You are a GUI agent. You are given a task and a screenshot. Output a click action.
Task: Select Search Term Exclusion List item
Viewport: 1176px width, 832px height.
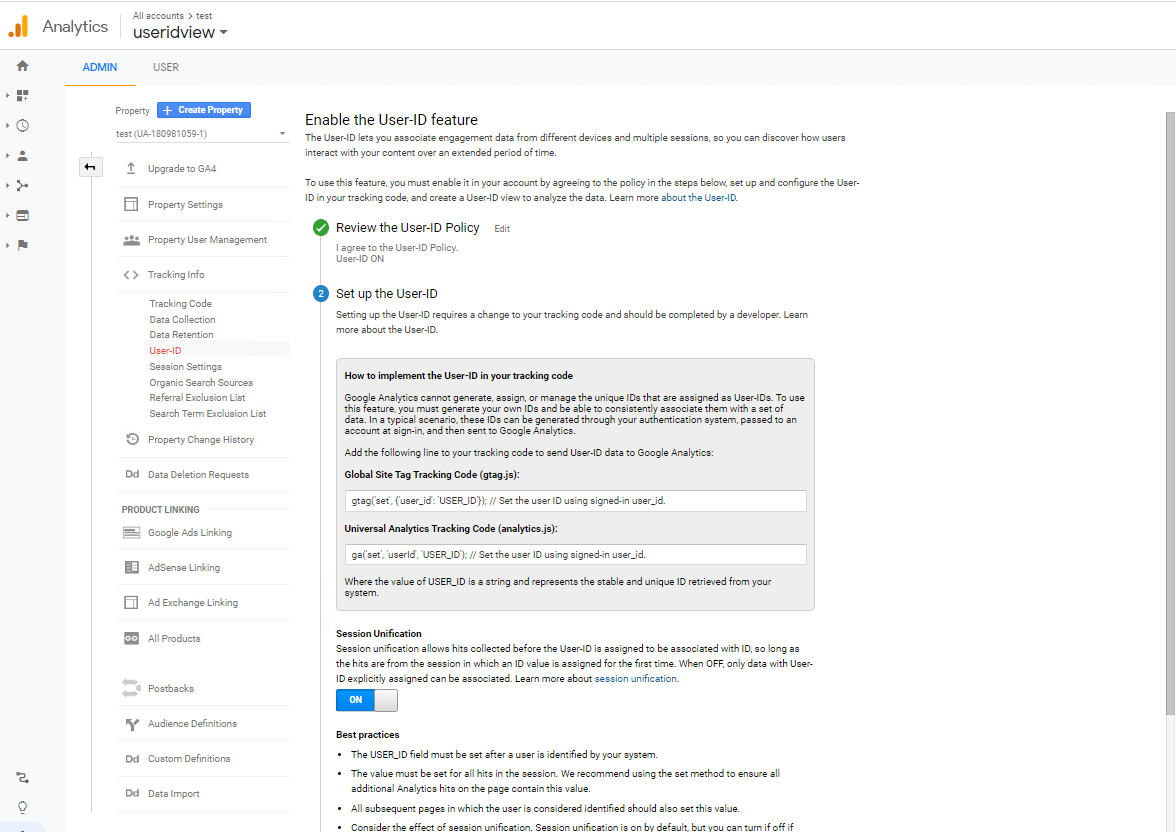tap(208, 413)
